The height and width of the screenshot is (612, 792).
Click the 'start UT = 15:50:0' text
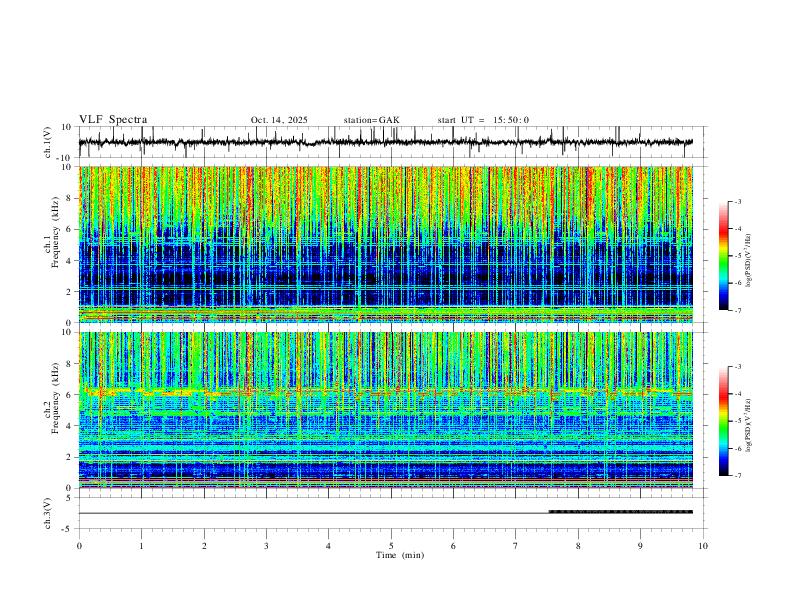click(x=483, y=120)
